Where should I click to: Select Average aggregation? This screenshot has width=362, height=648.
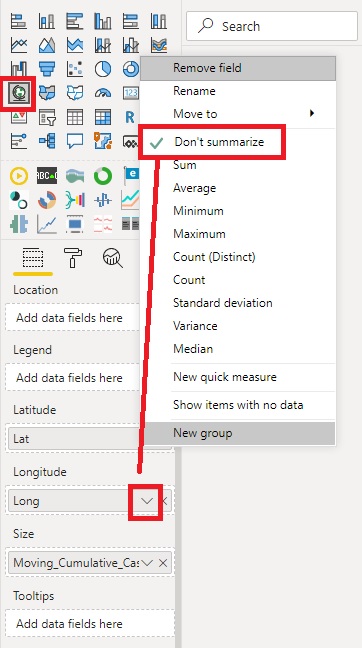238,188
